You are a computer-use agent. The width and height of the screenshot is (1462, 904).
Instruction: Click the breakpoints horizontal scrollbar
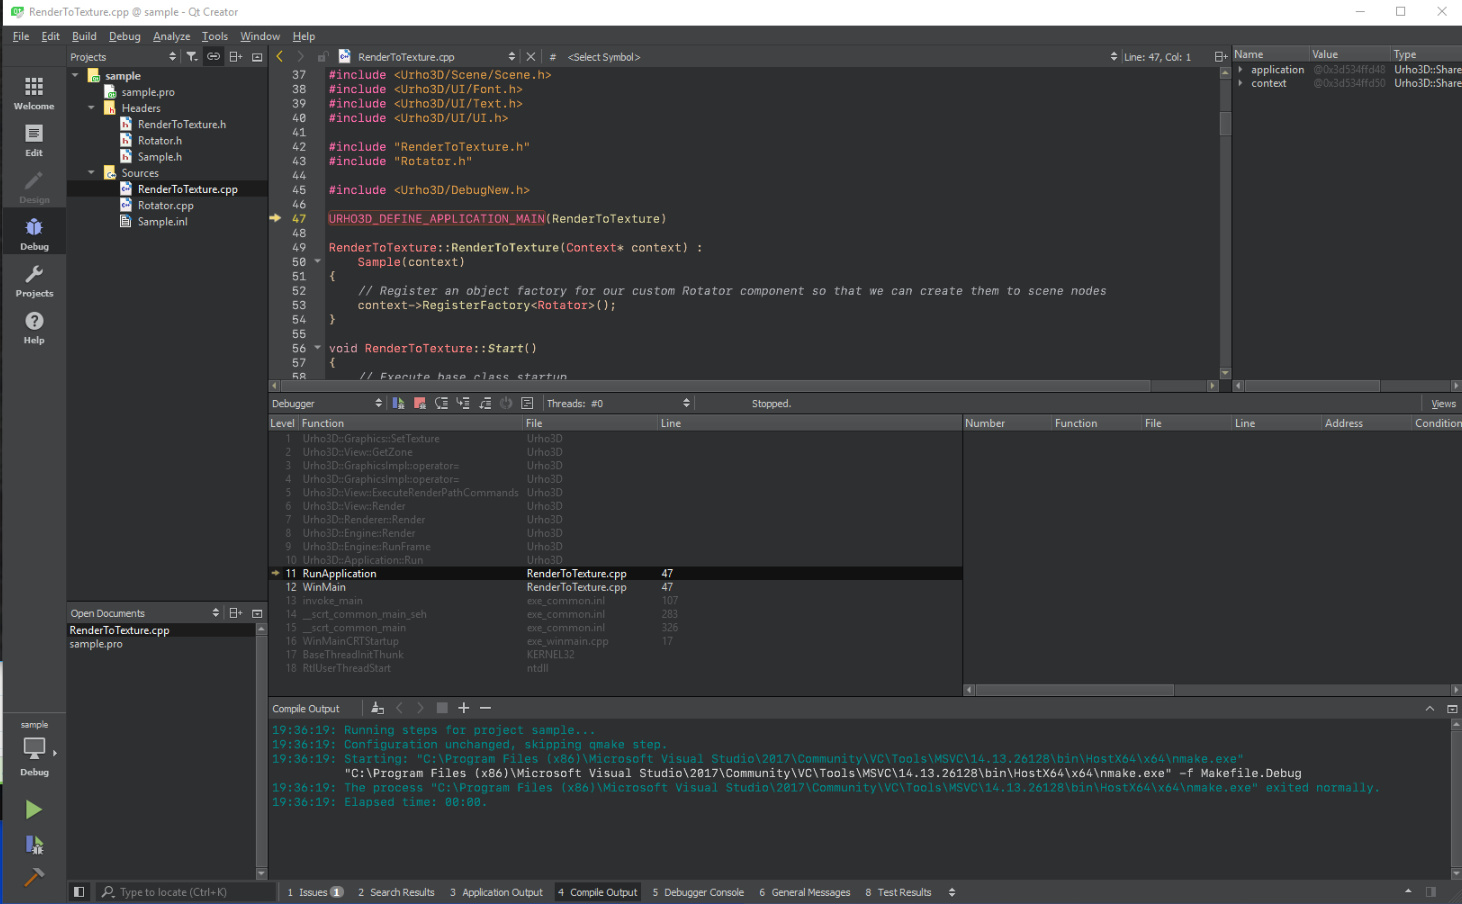[1213, 689]
